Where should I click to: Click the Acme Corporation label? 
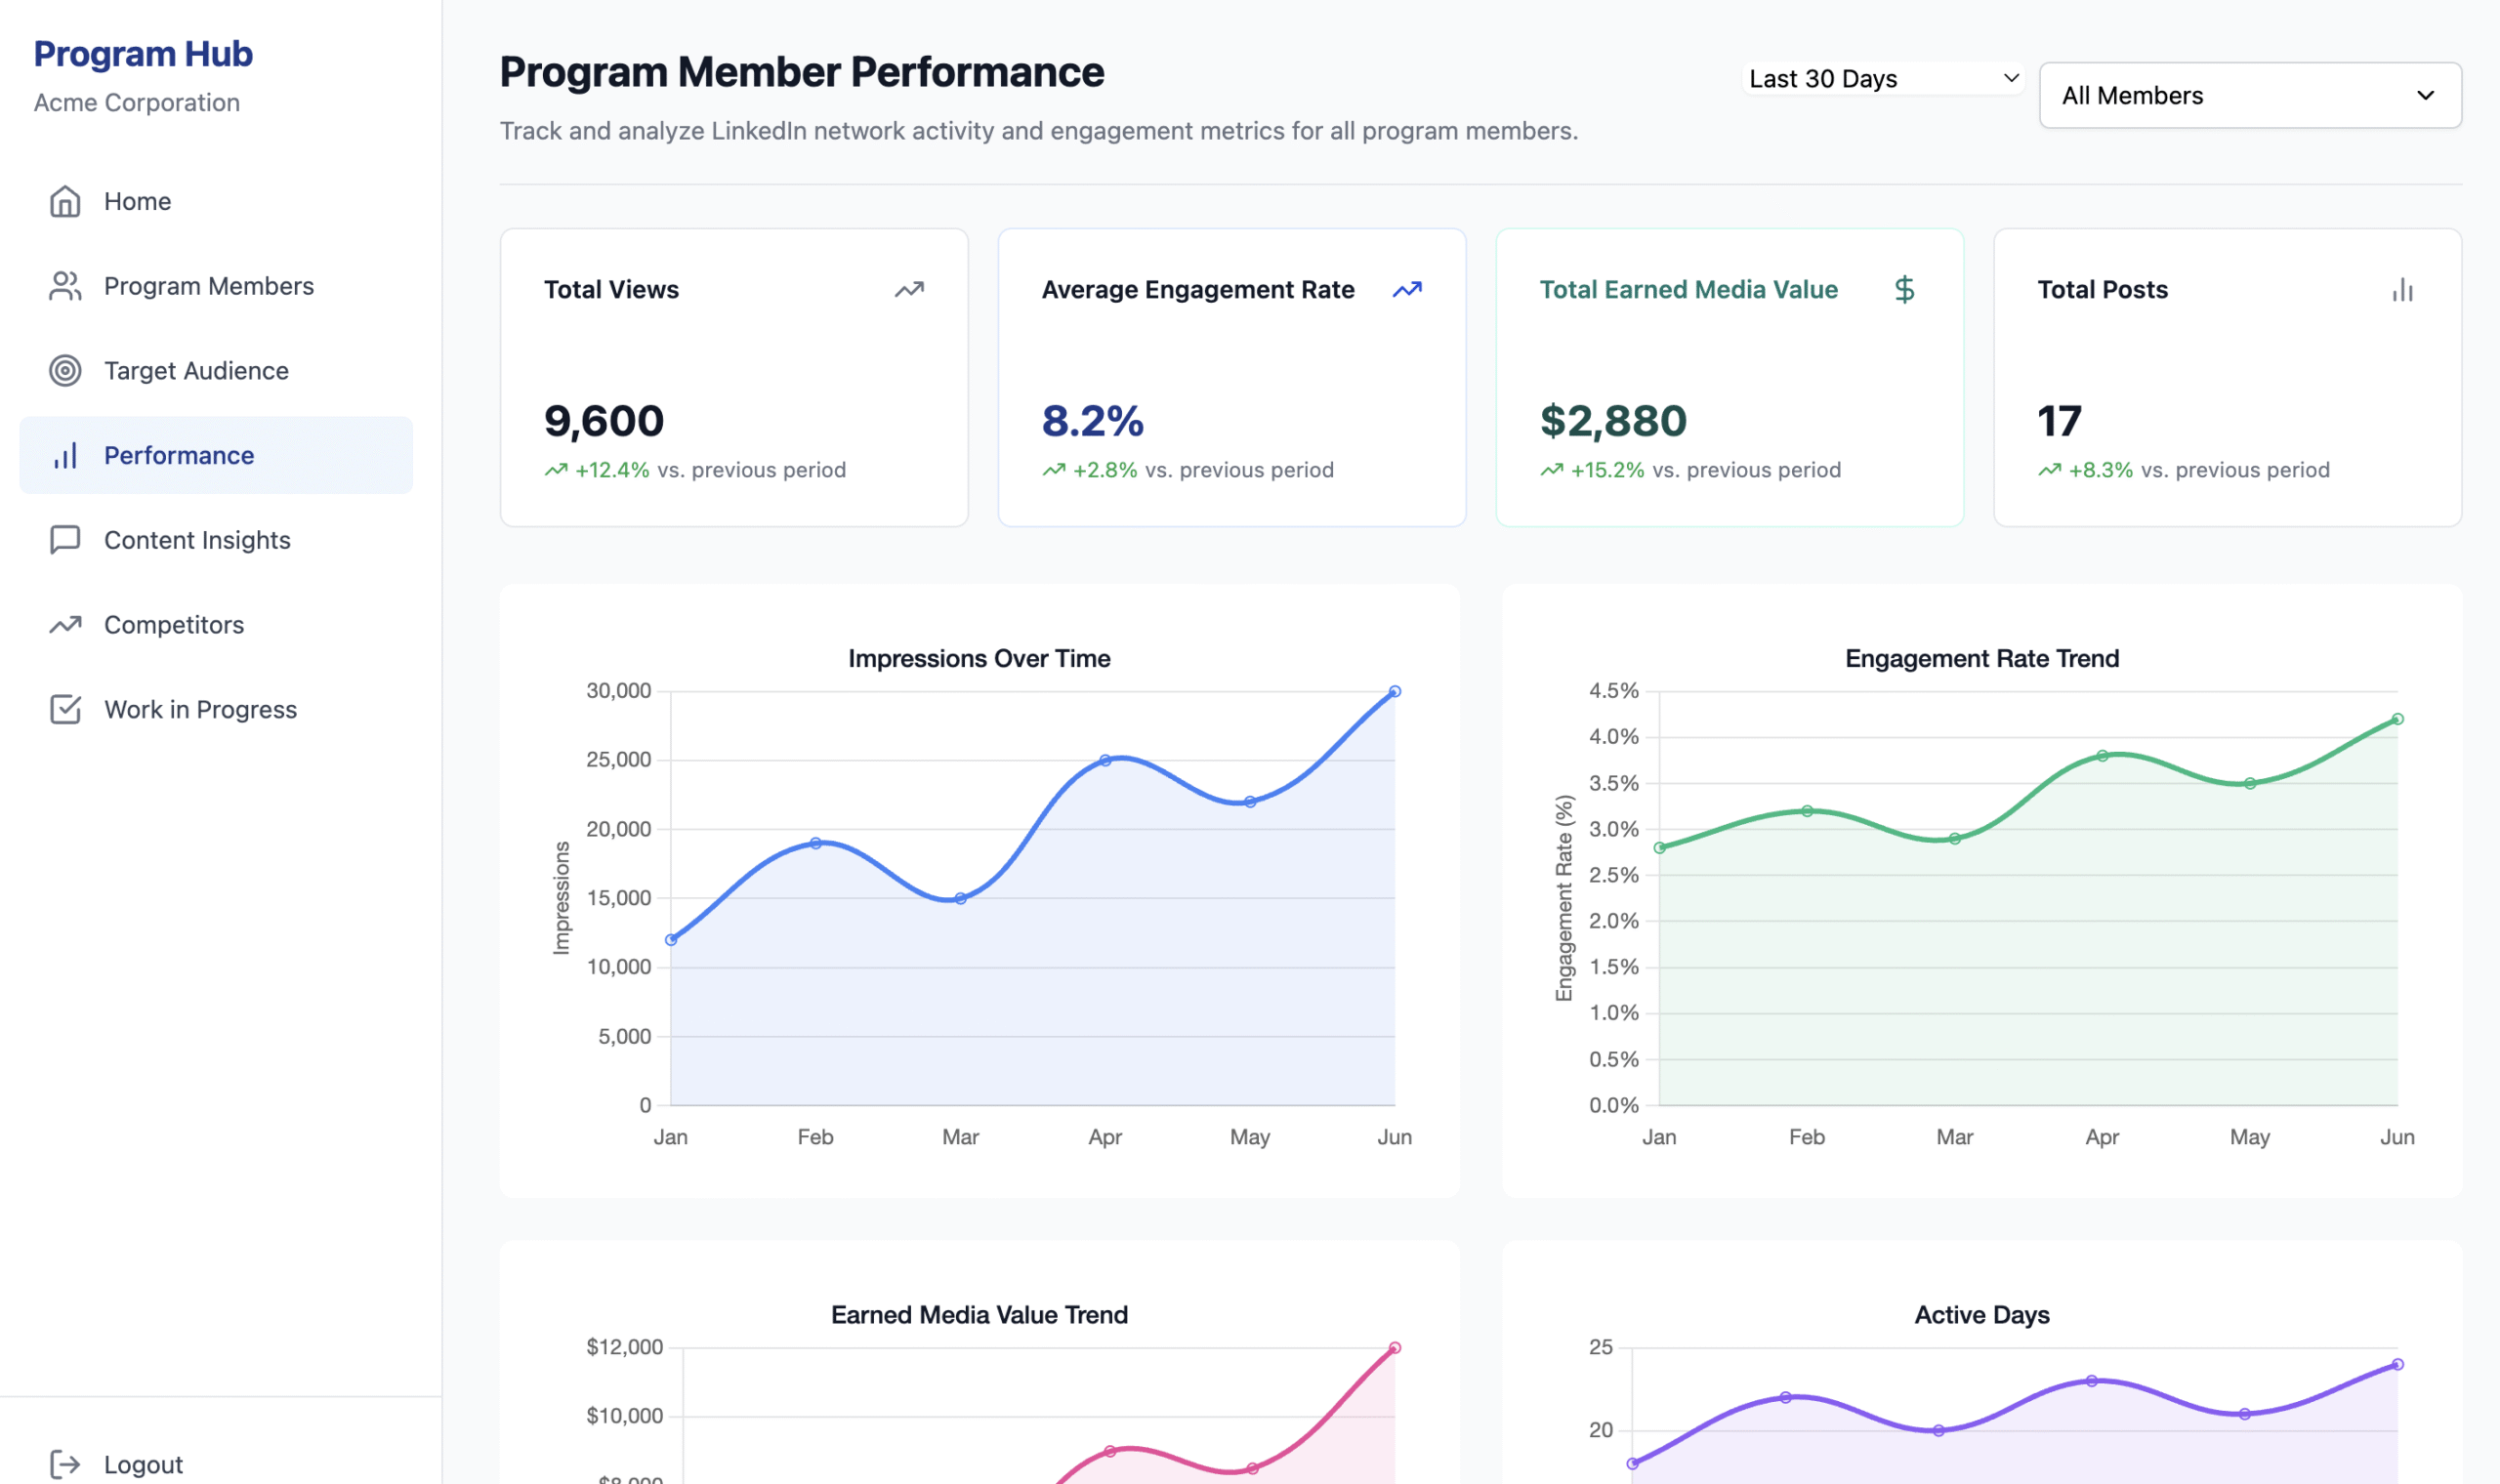tap(137, 103)
